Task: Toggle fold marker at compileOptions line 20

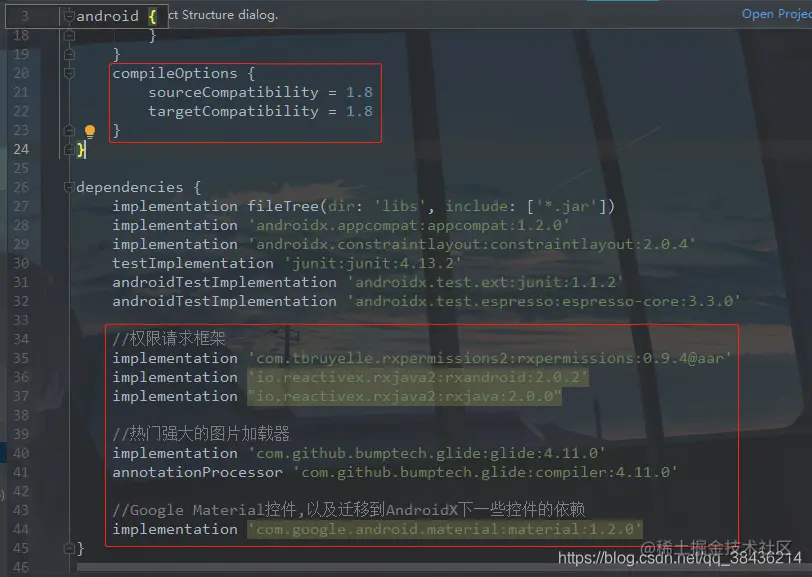Action: point(69,73)
